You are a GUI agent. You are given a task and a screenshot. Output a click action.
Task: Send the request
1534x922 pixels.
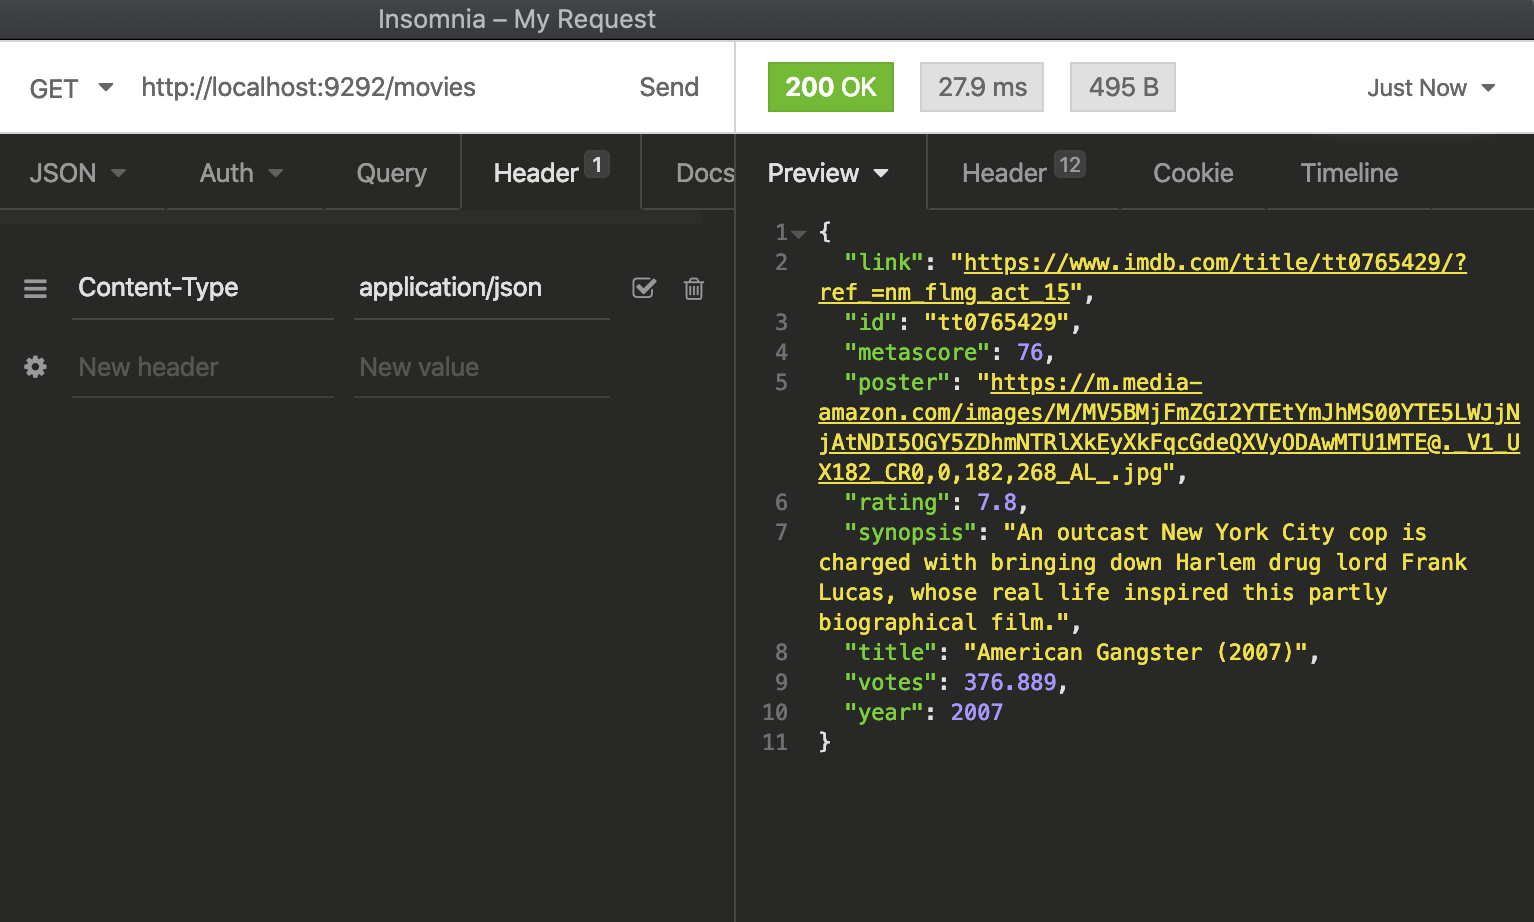pyautogui.click(x=669, y=87)
